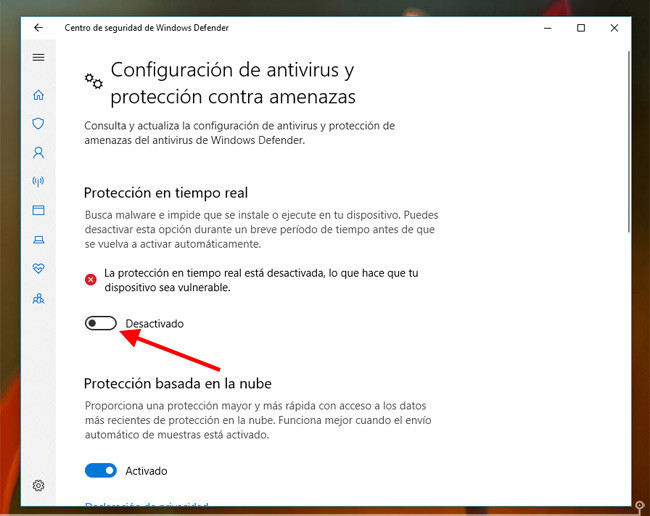
Task: Open the settings gear in sidebar
Action: tap(38, 485)
